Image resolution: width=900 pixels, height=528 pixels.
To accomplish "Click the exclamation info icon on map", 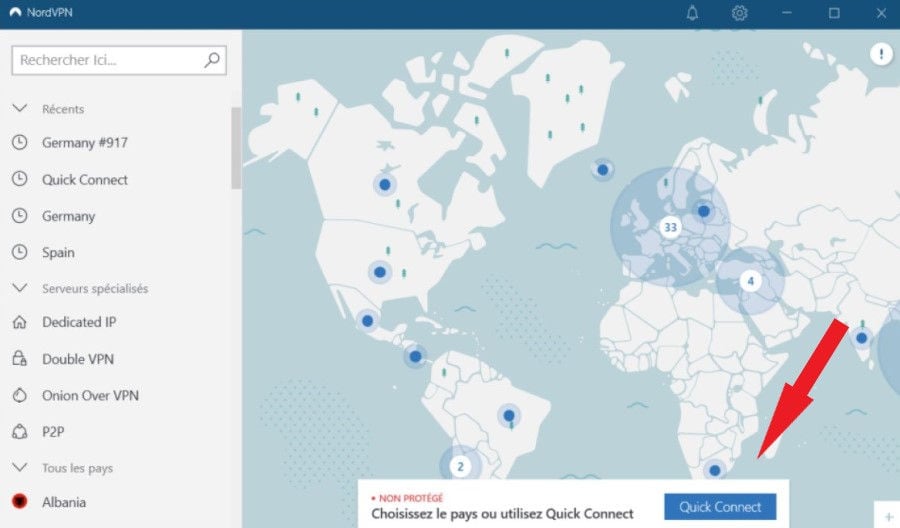I will pyautogui.click(x=881, y=54).
